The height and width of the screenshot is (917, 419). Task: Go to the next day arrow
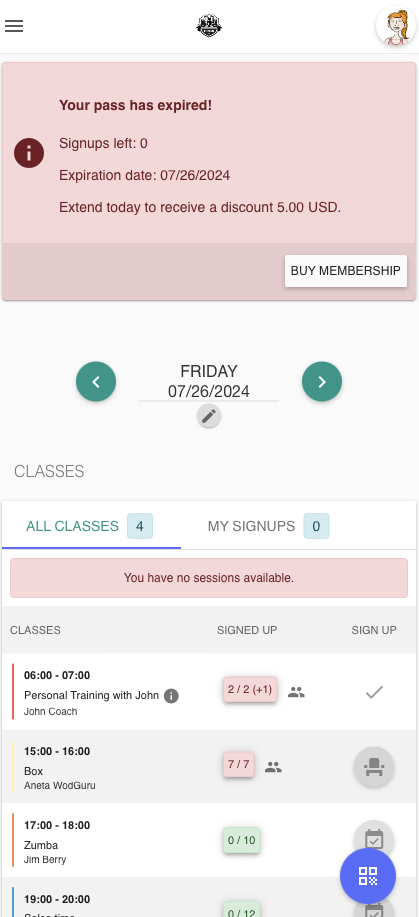(x=322, y=381)
